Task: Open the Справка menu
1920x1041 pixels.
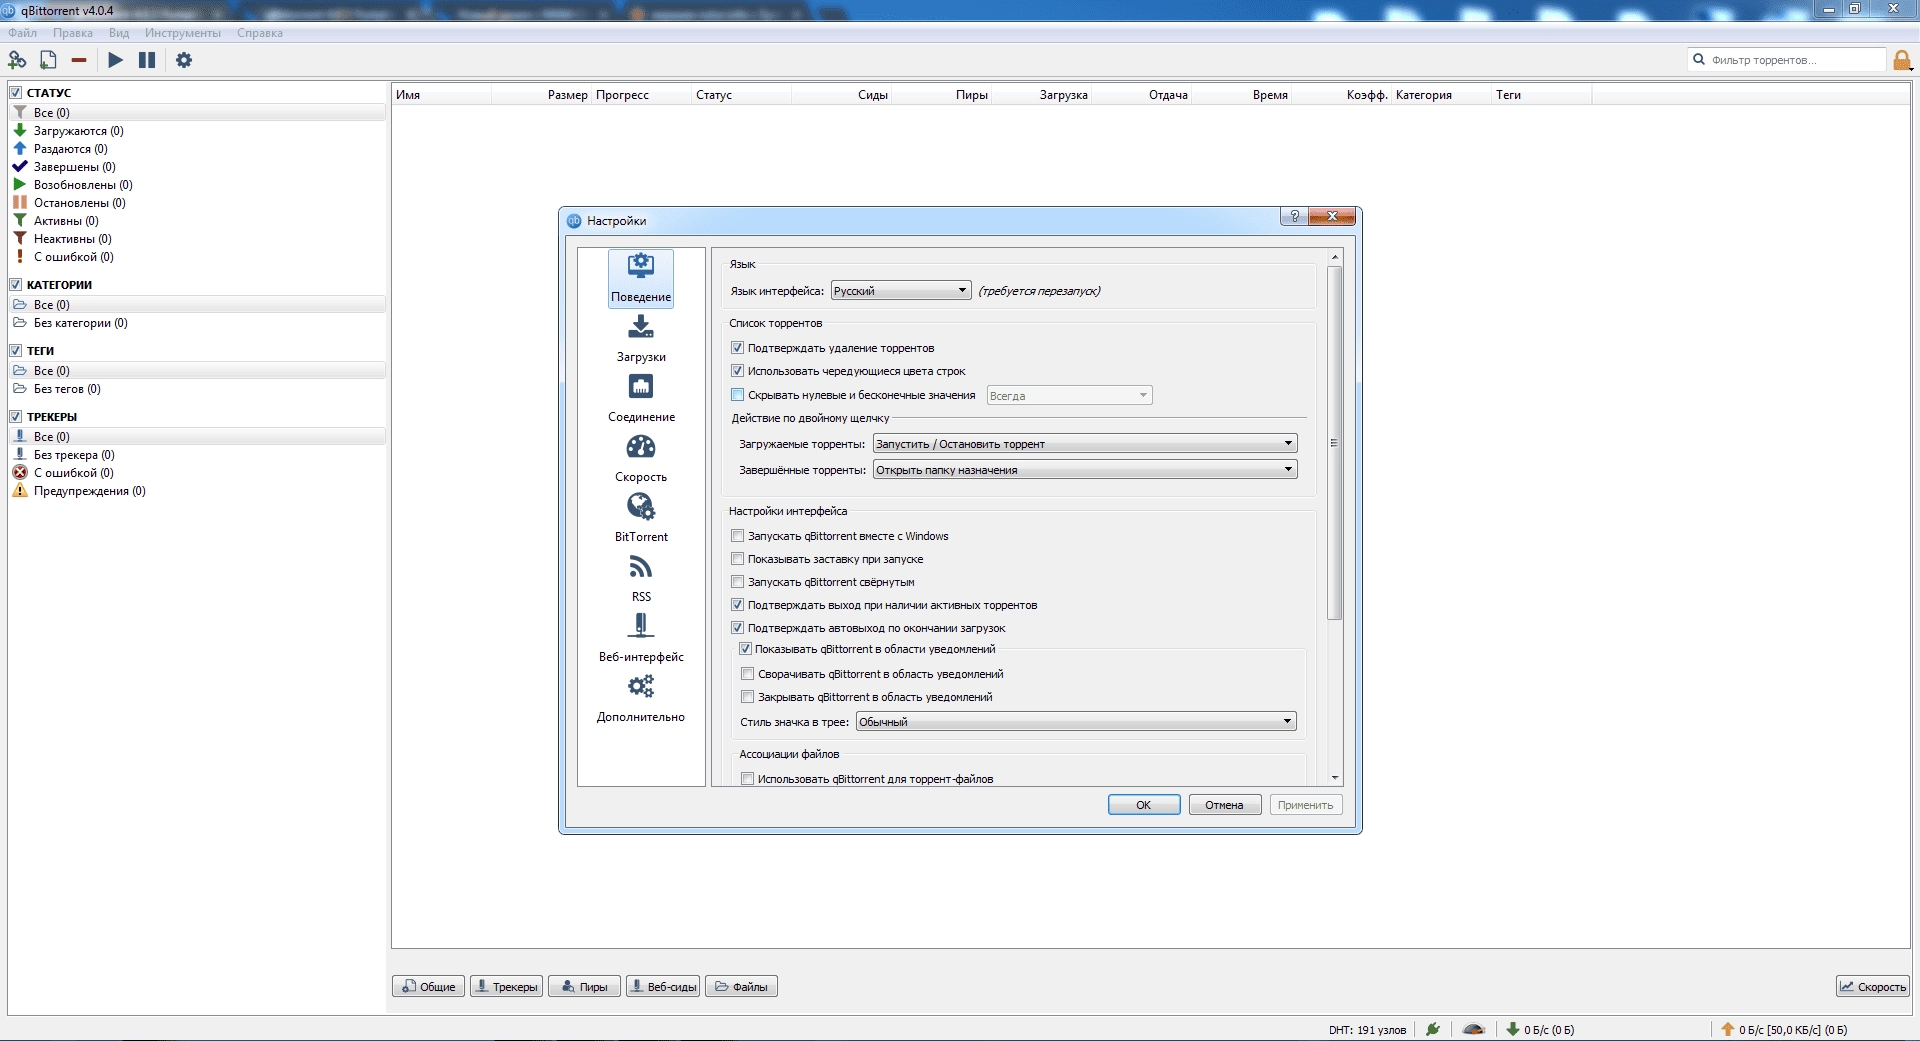Action: coord(260,33)
